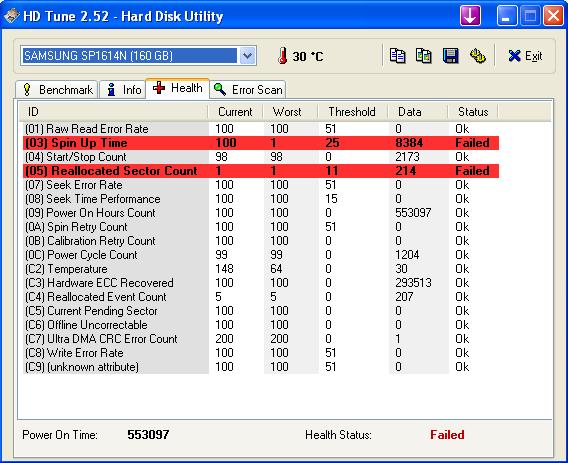Open the Info tab
Image resolution: width=568 pixels, height=463 pixels.
coord(123,89)
